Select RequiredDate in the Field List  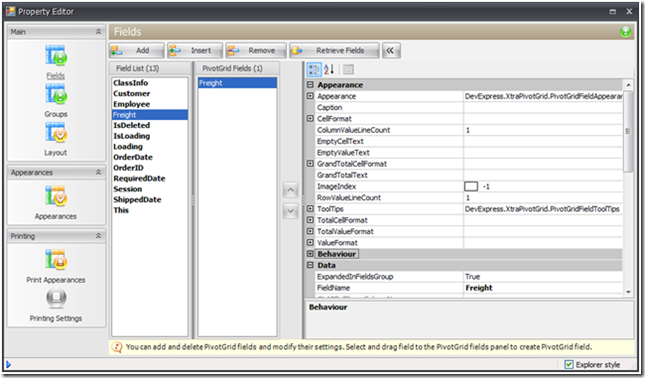pos(150,179)
